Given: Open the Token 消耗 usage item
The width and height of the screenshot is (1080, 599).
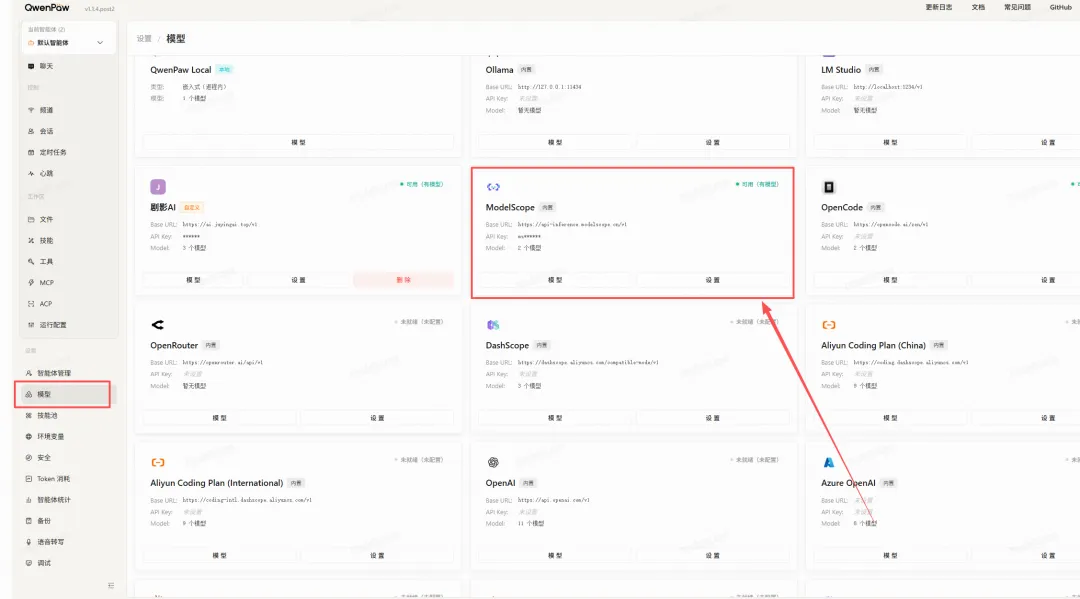Looking at the screenshot, I should click(66, 479).
